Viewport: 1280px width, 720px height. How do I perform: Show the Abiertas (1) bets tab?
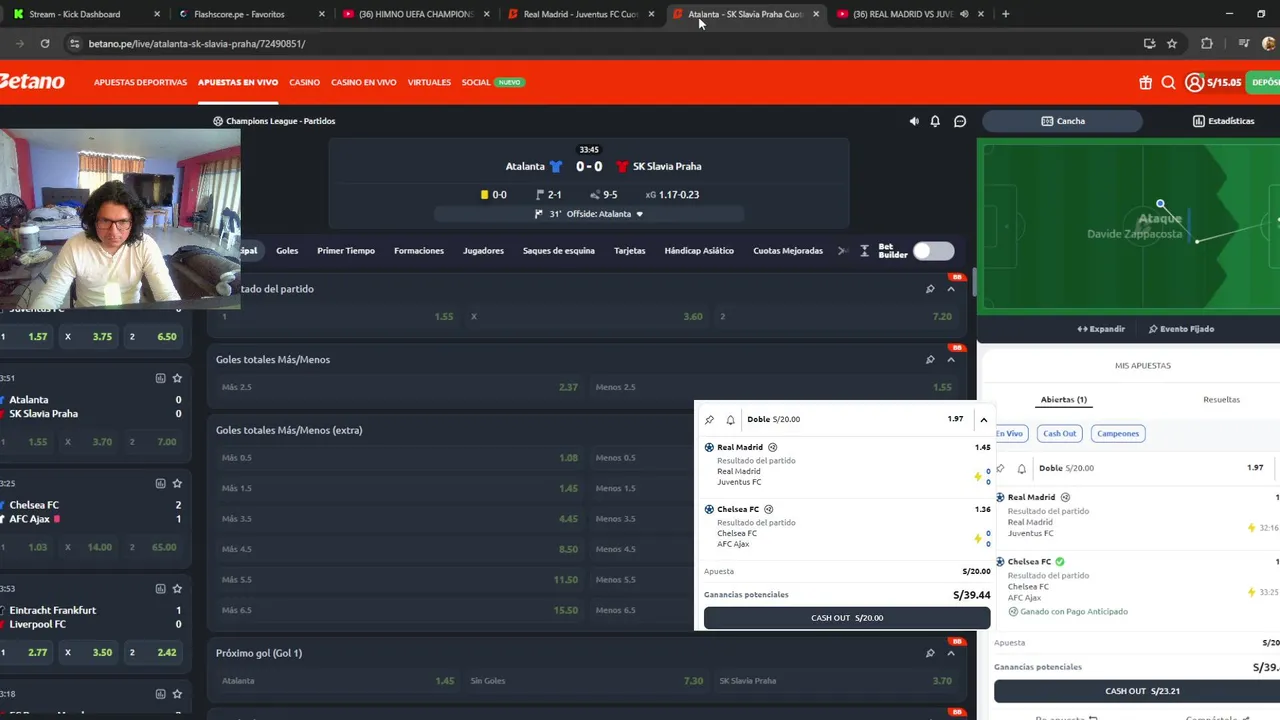[1063, 400]
